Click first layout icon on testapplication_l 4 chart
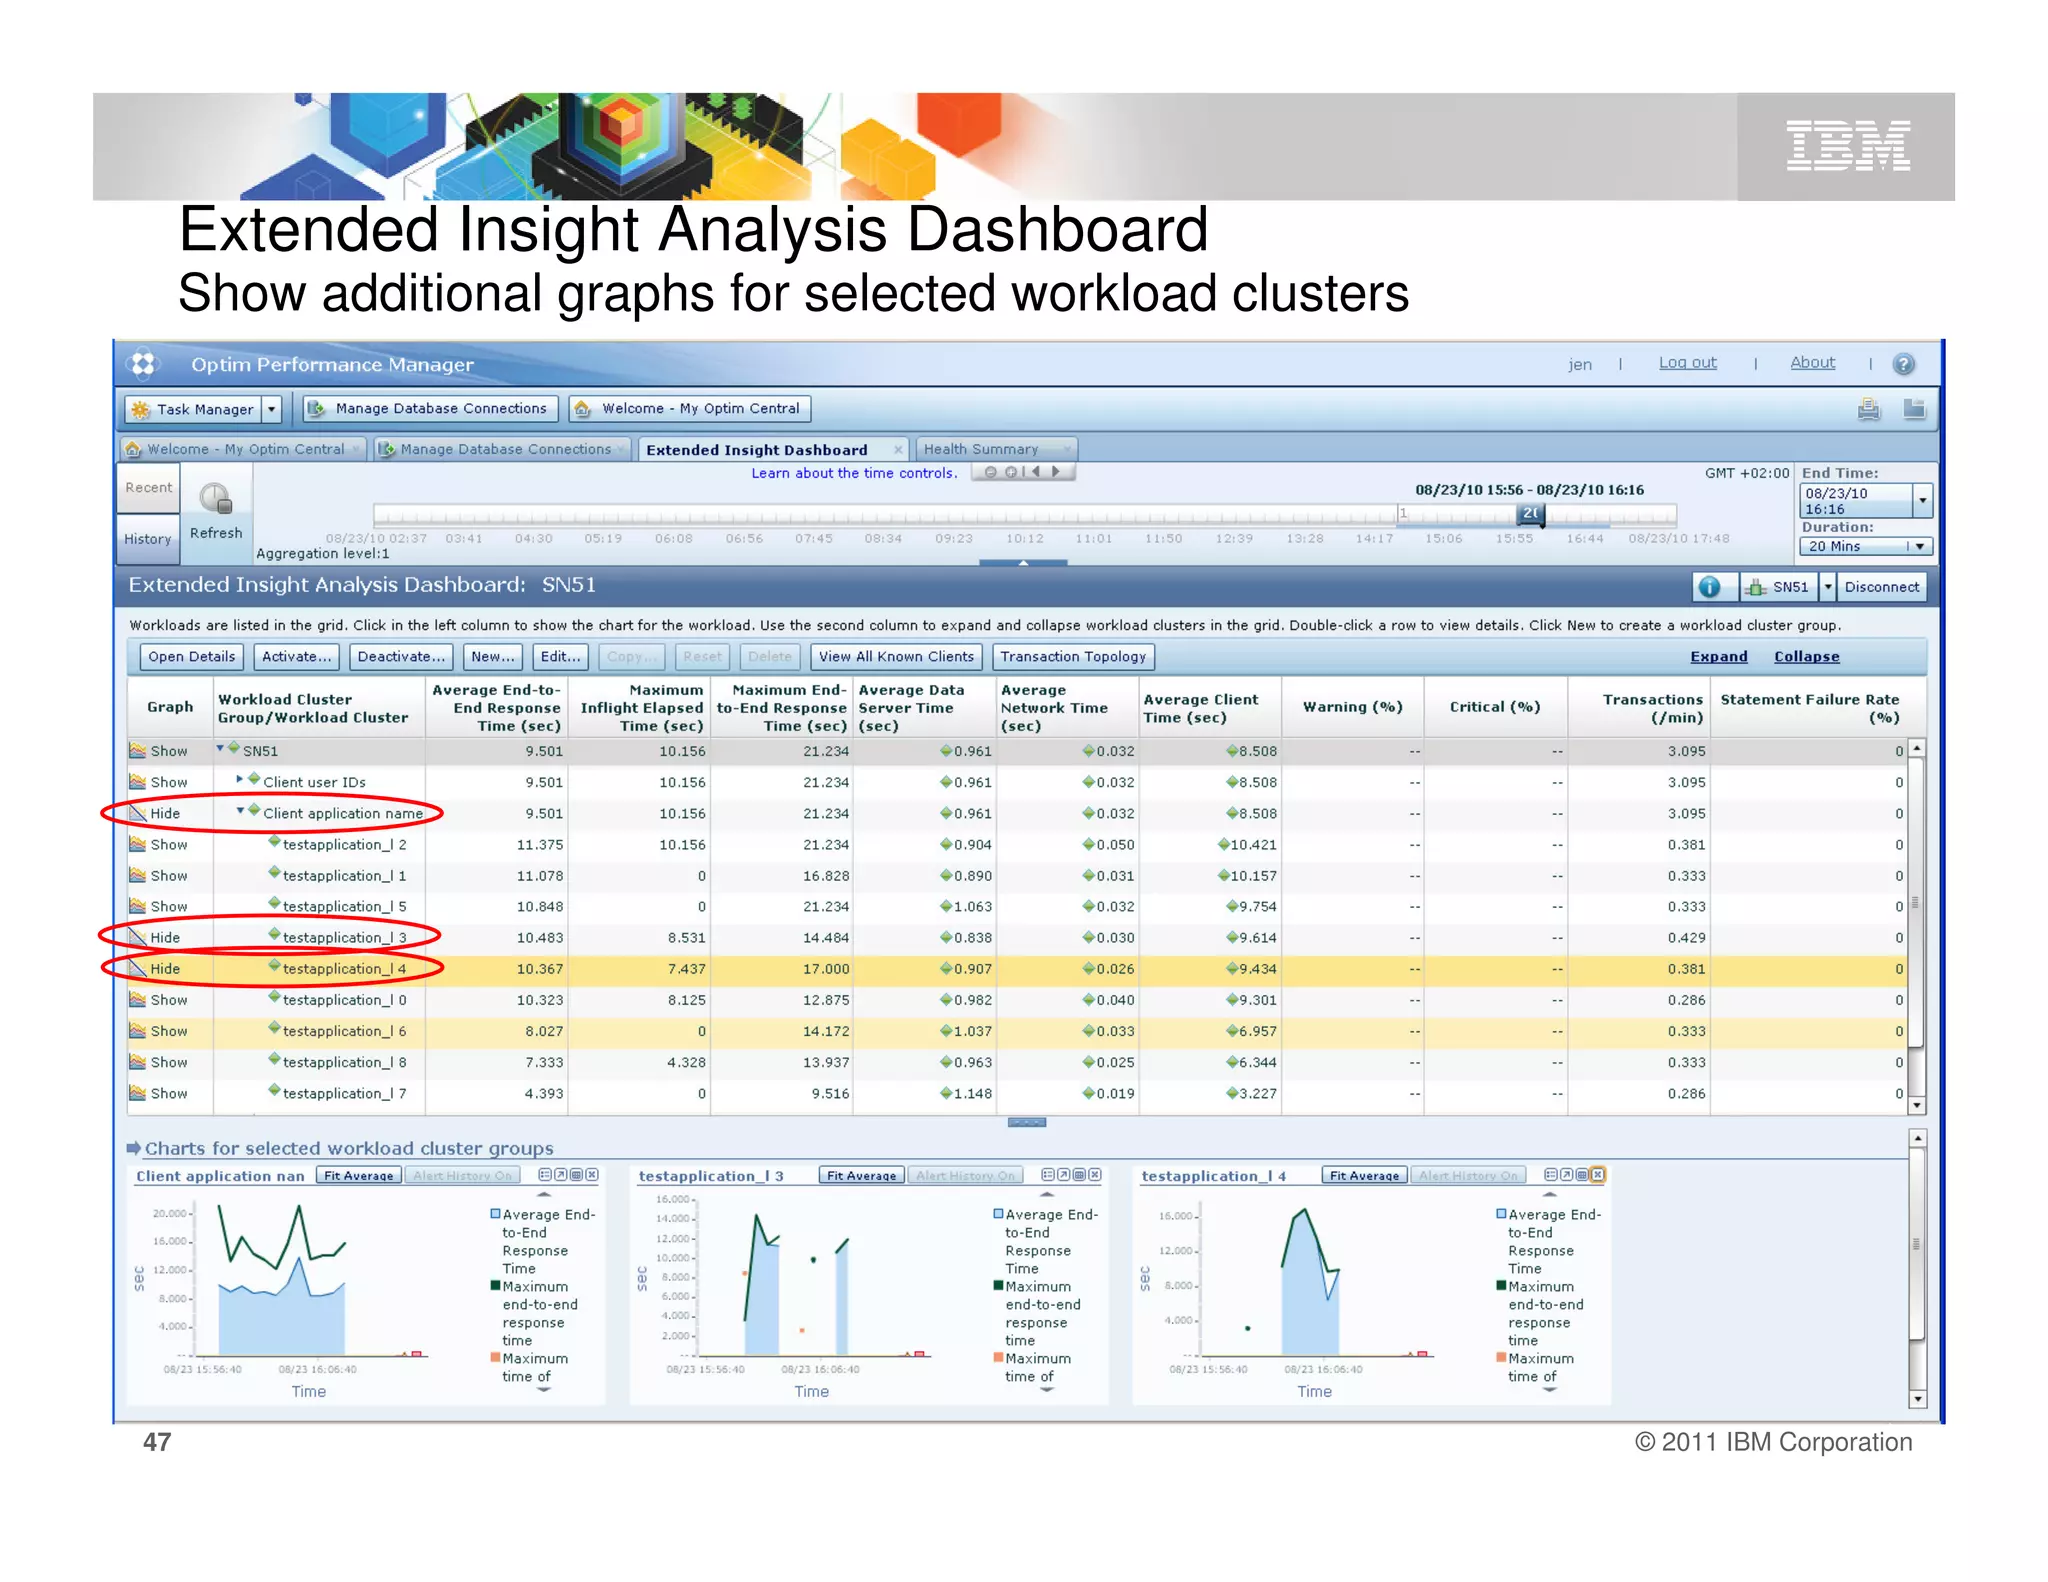Viewport: 2048px width, 1582px height. [1551, 1175]
